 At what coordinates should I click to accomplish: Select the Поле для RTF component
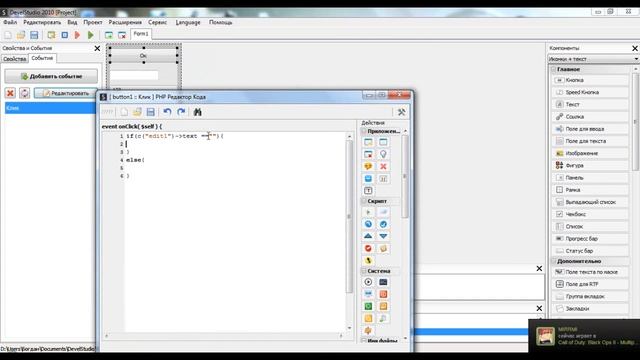click(590, 284)
